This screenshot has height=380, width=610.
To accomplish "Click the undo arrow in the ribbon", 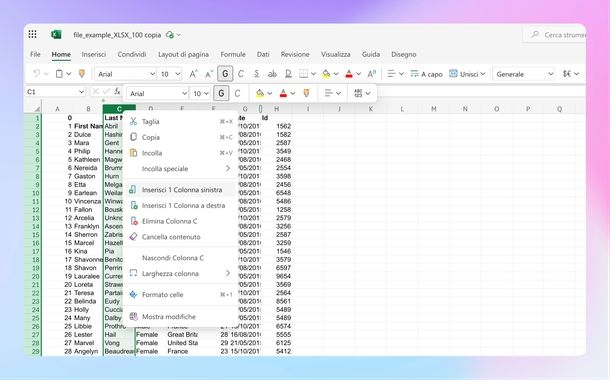I will click(x=36, y=74).
